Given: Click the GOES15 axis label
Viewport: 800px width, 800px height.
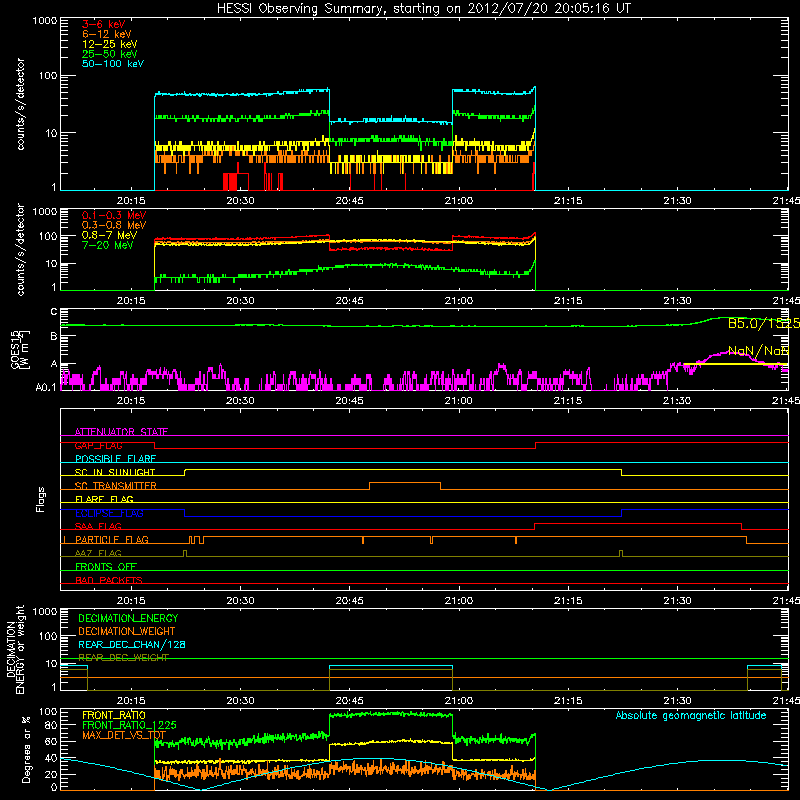Looking at the screenshot, I should click(x=20, y=349).
